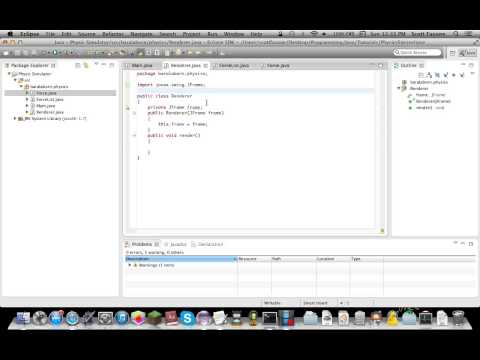Open Package Explorer view menu triangle
The image size is (480, 360).
tap(96, 64)
